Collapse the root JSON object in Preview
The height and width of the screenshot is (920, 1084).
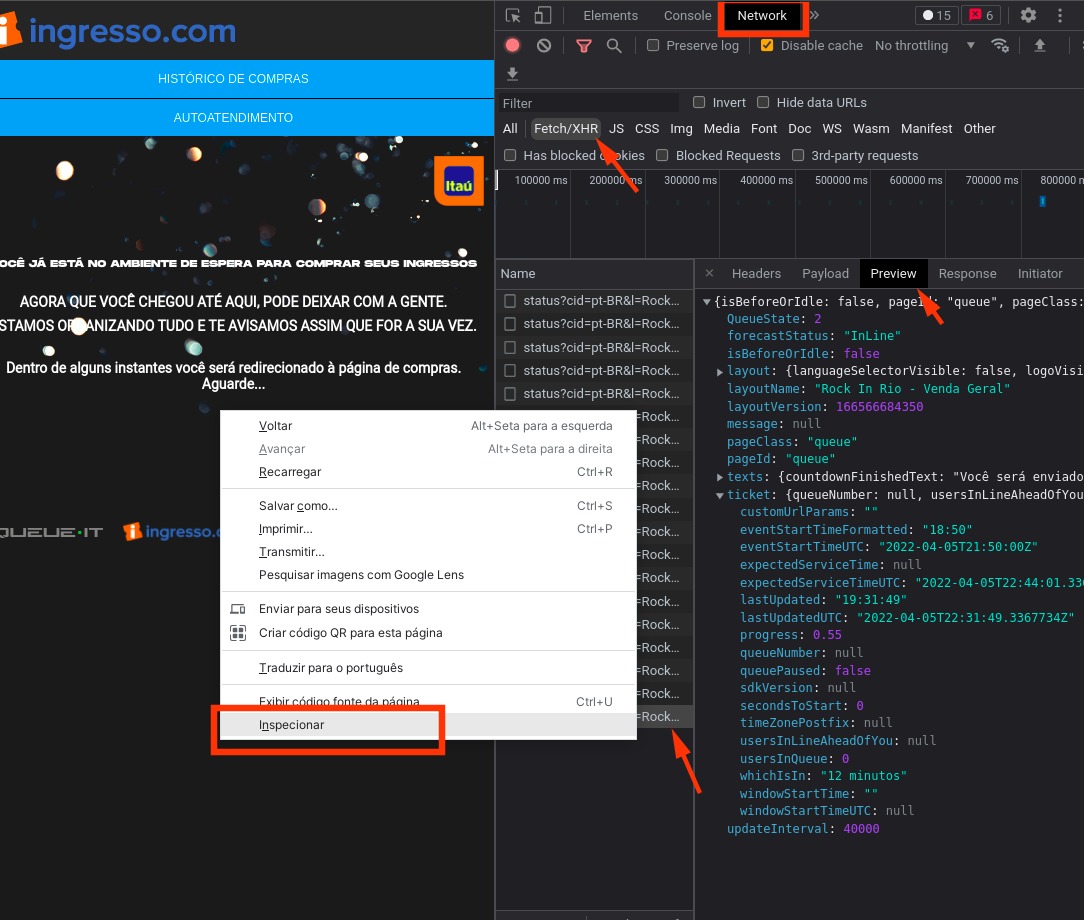click(707, 302)
